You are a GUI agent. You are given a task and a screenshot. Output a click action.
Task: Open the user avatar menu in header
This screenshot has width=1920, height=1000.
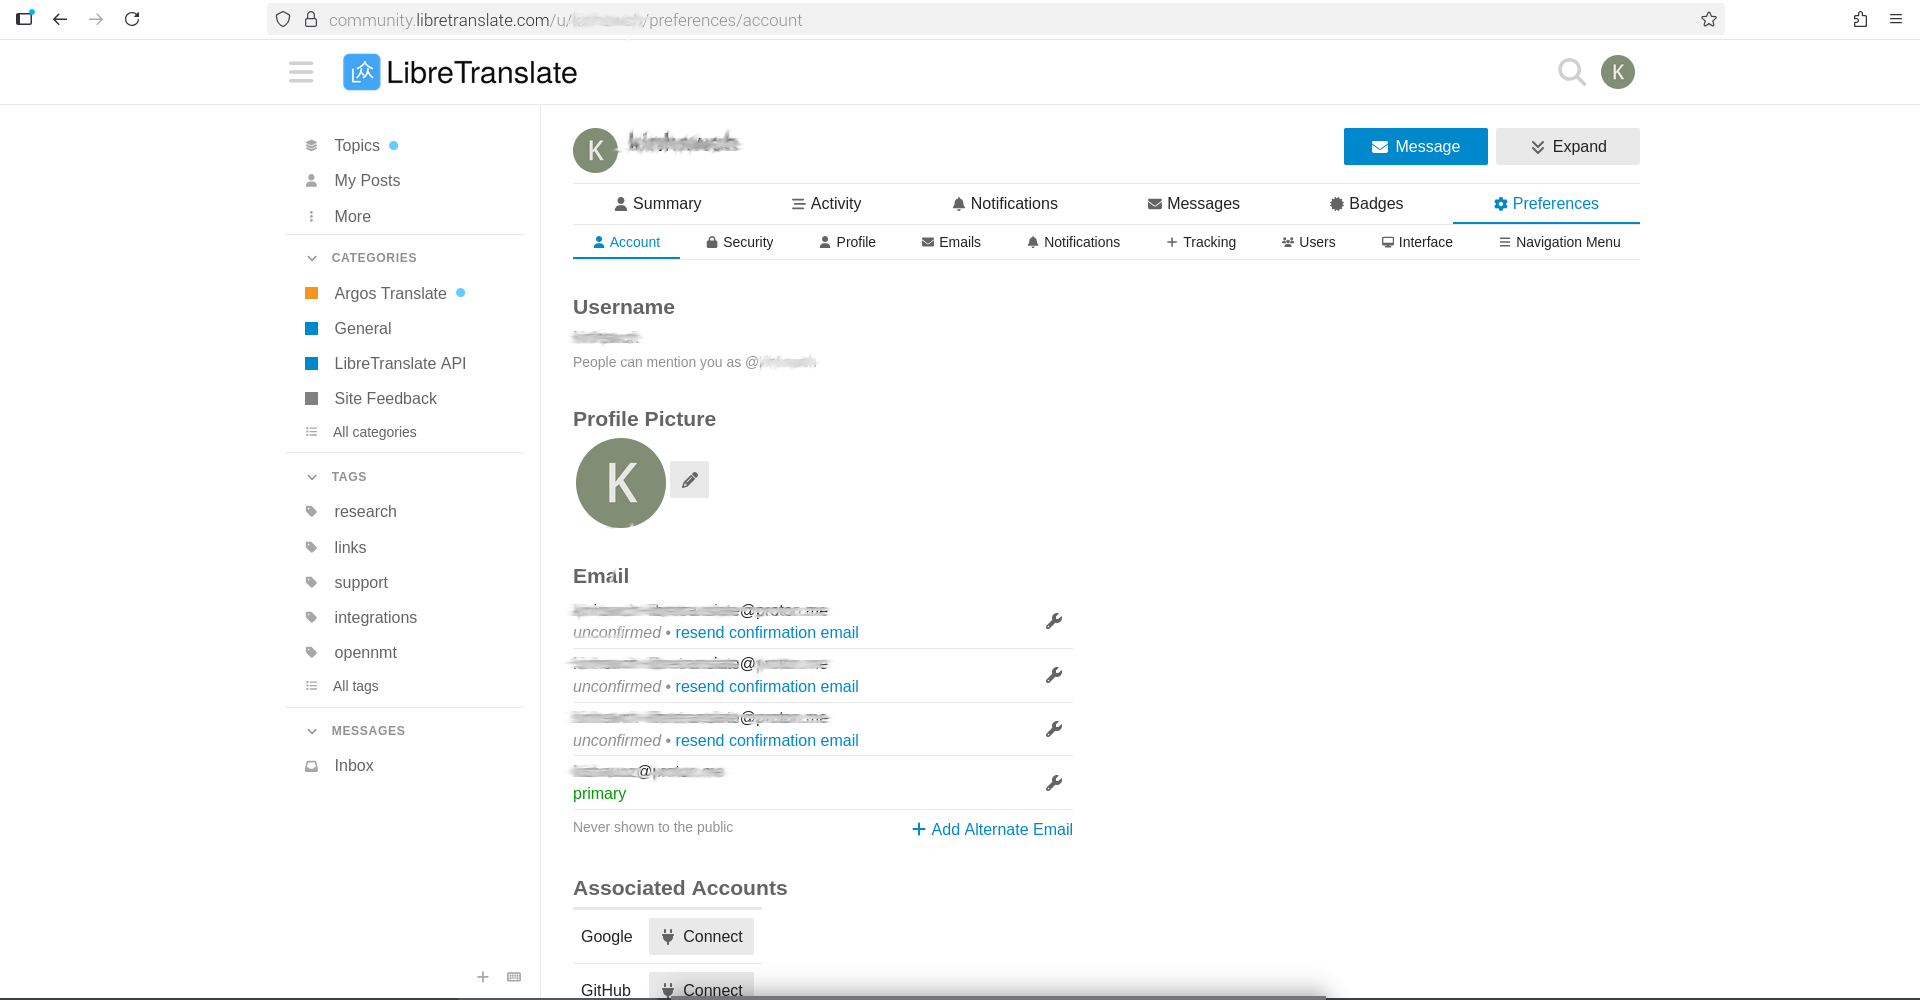pyautogui.click(x=1617, y=72)
